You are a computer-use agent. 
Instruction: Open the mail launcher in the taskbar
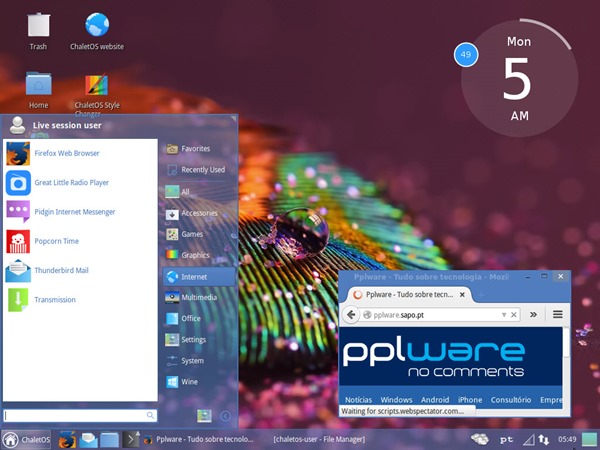coord(89,440)
